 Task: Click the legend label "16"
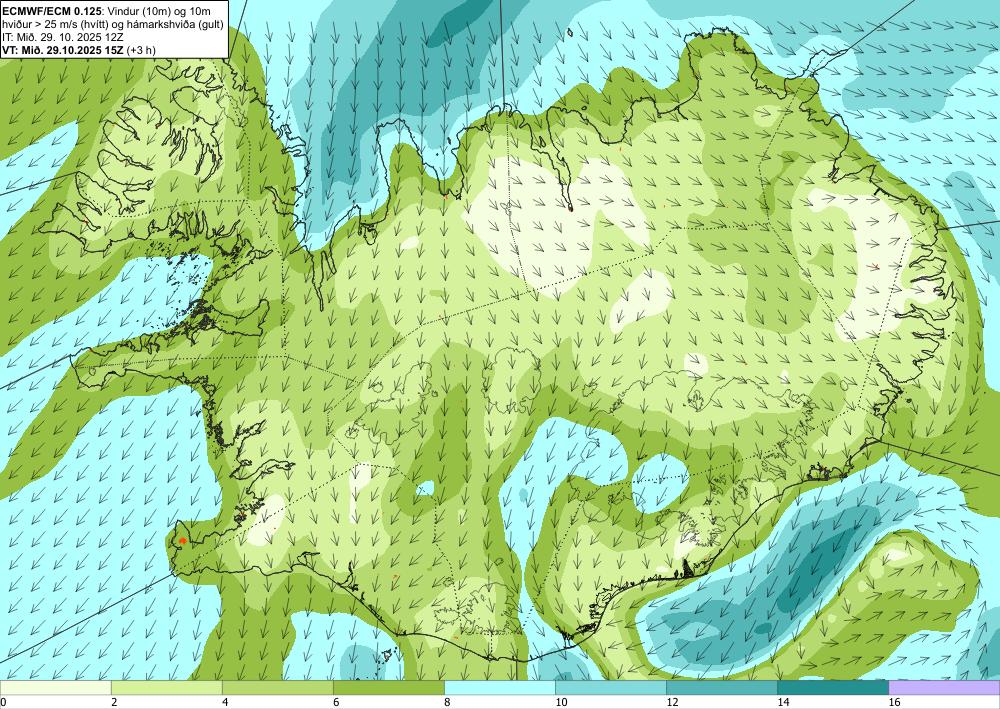(894, 702)
